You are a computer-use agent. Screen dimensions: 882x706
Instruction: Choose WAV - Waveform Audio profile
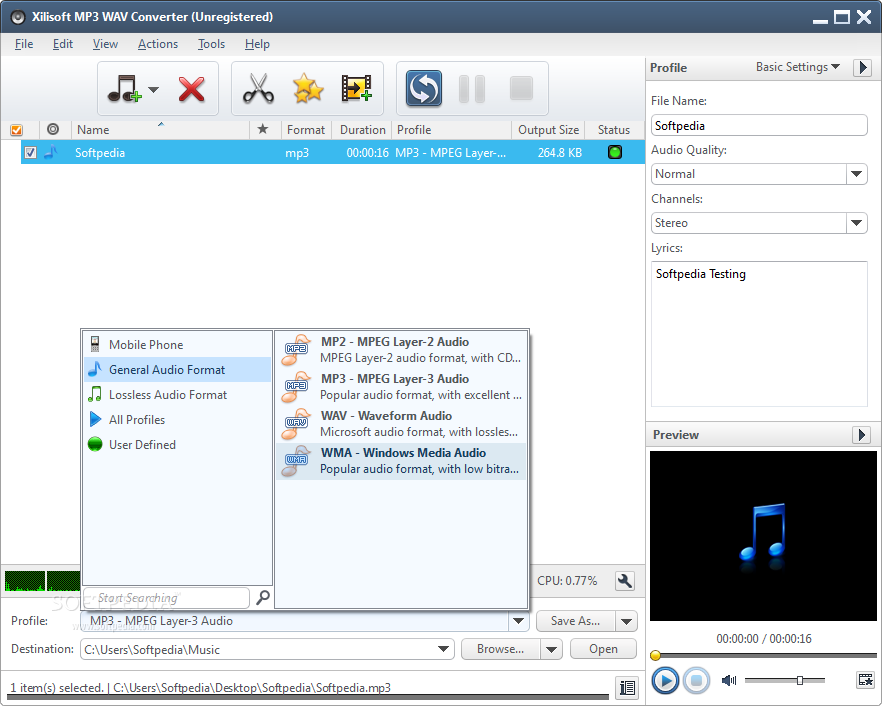click(x=401, y=424)
